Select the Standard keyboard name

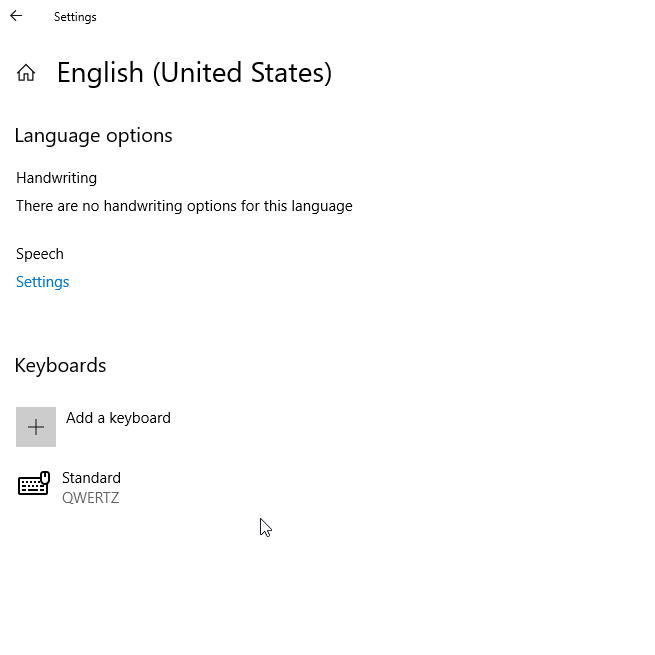coord(91,478)
